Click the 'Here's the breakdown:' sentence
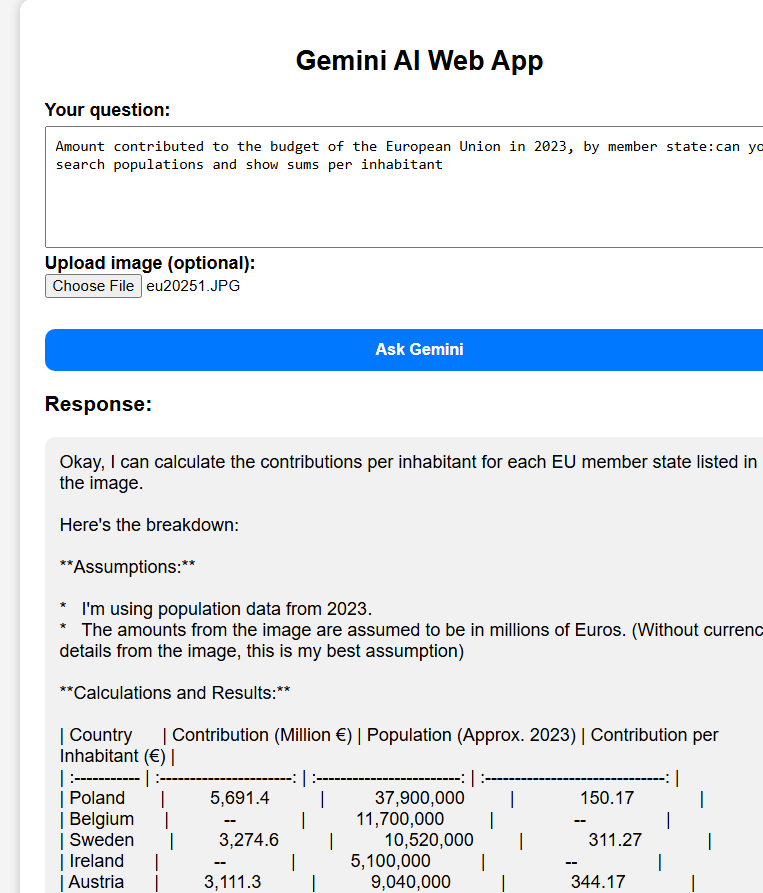The height and width of the screenshot is (893, 763). point(149,525)
